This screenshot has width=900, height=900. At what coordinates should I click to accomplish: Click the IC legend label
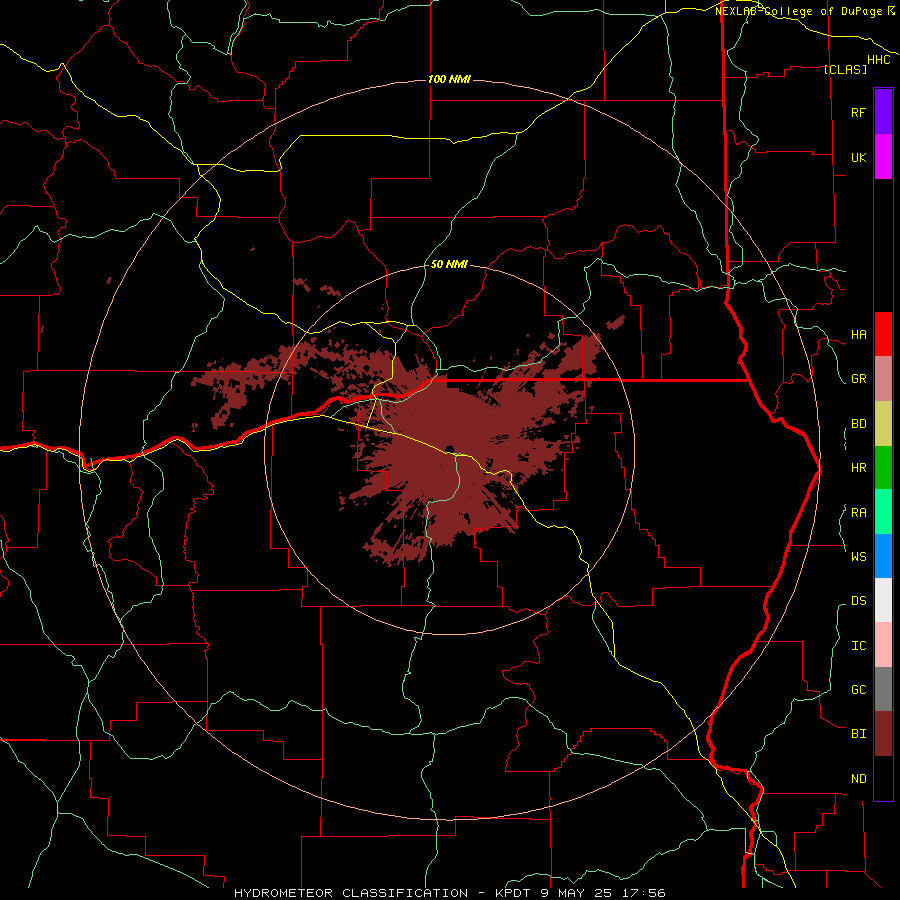[x=858, y=646]
